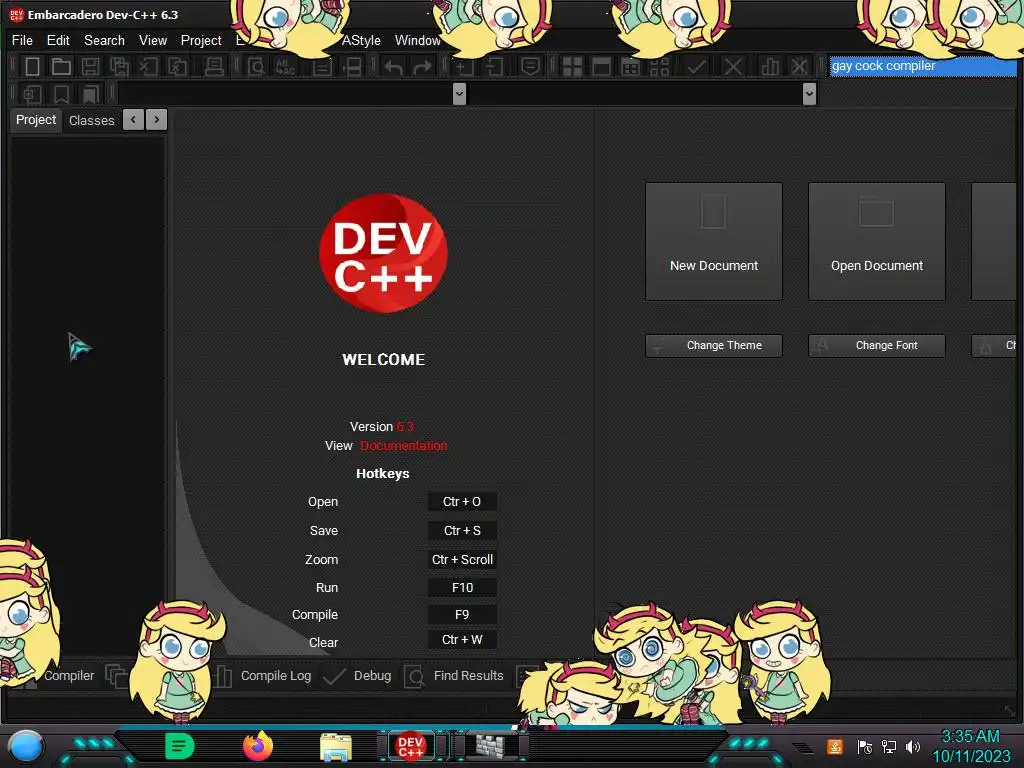This screenshot has height=768, width=1024.
Task: Click the Print toolbar icon
Action: [214, 67]
